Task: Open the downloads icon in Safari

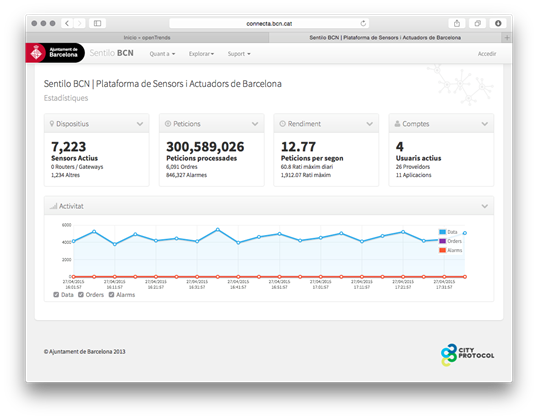Action: (498, 23)
